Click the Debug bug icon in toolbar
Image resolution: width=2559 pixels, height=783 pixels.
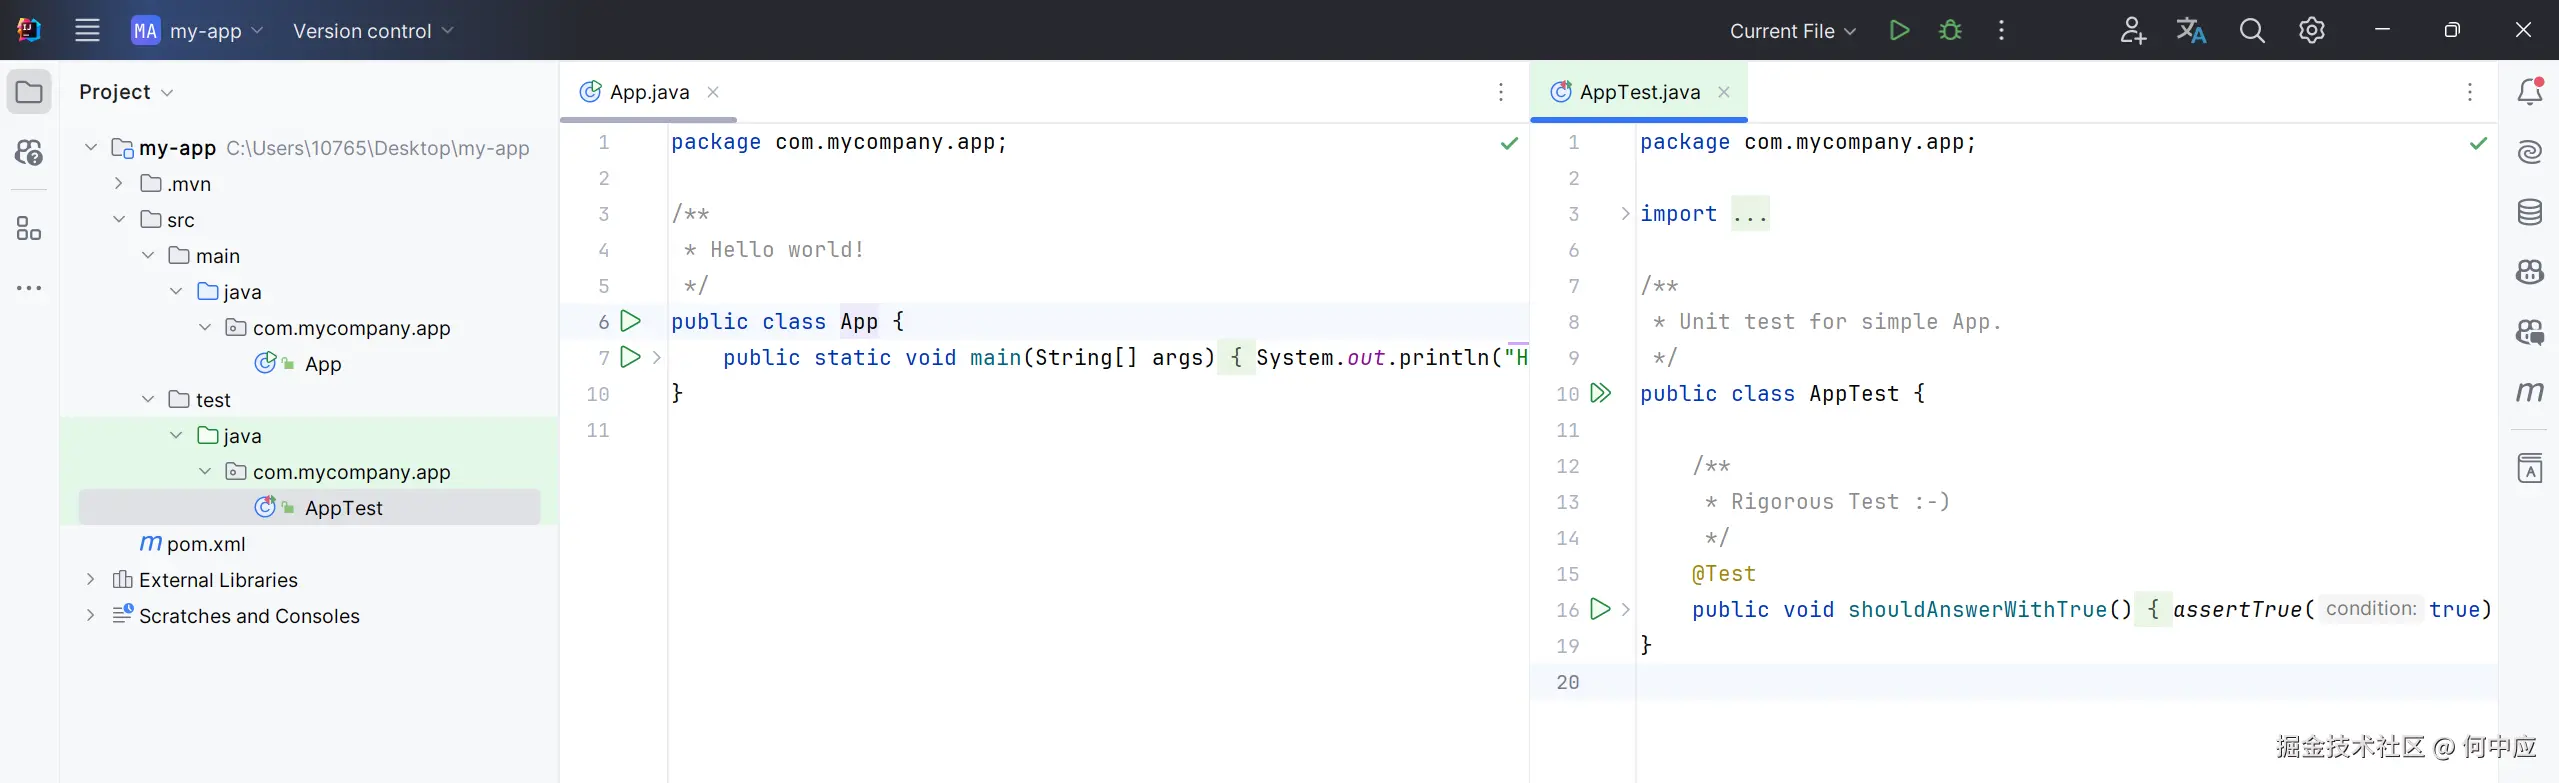coord(1949,31)
